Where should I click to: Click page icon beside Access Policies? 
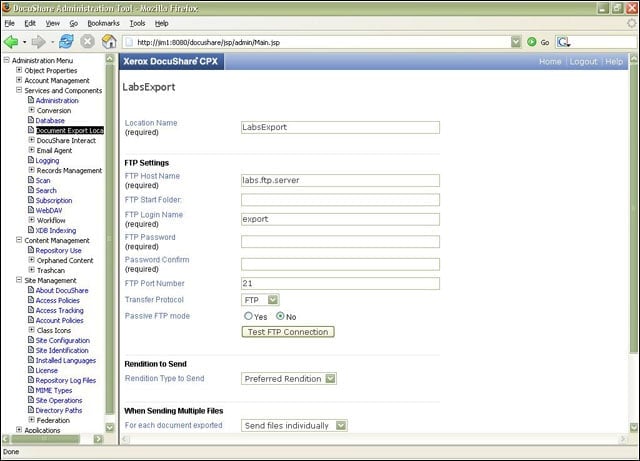(x=31, y=300)
